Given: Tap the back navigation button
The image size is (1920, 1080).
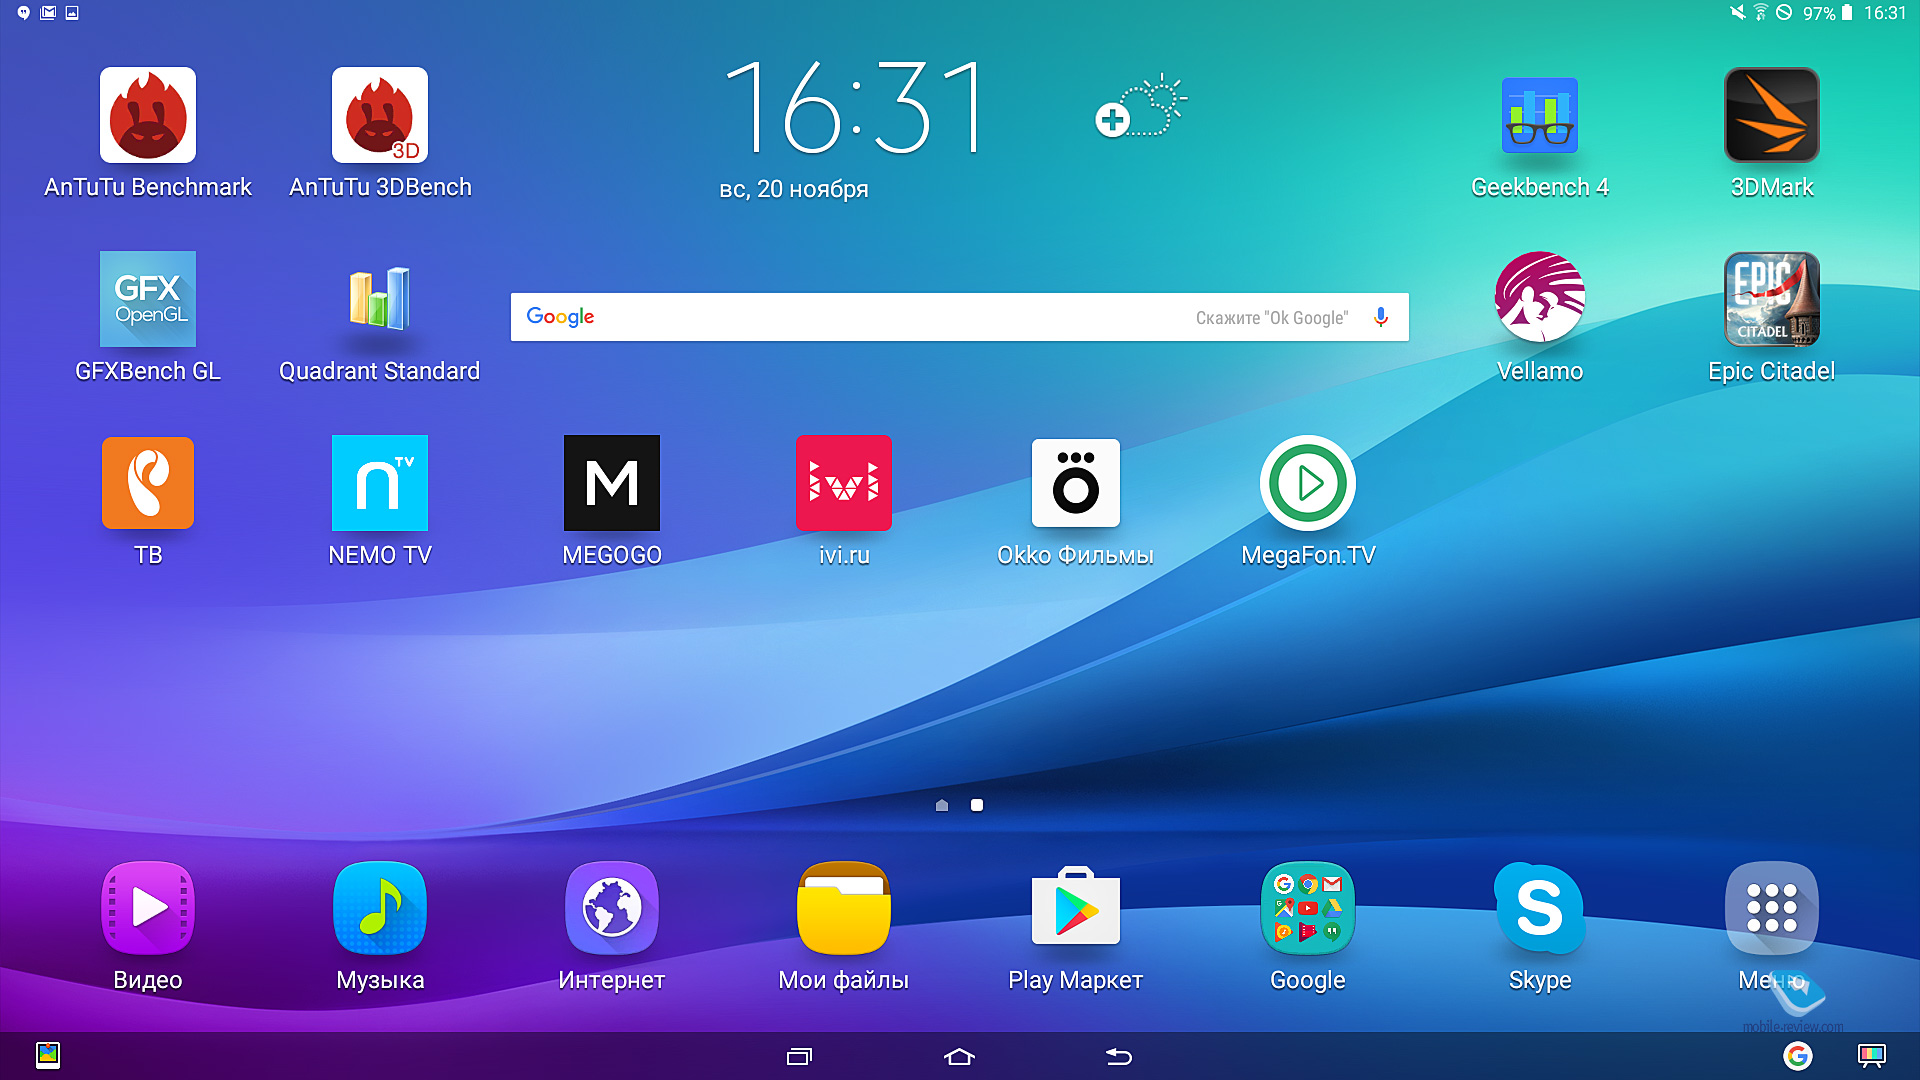Looking at the screenshot, I should click(x=1119, y=1057).
